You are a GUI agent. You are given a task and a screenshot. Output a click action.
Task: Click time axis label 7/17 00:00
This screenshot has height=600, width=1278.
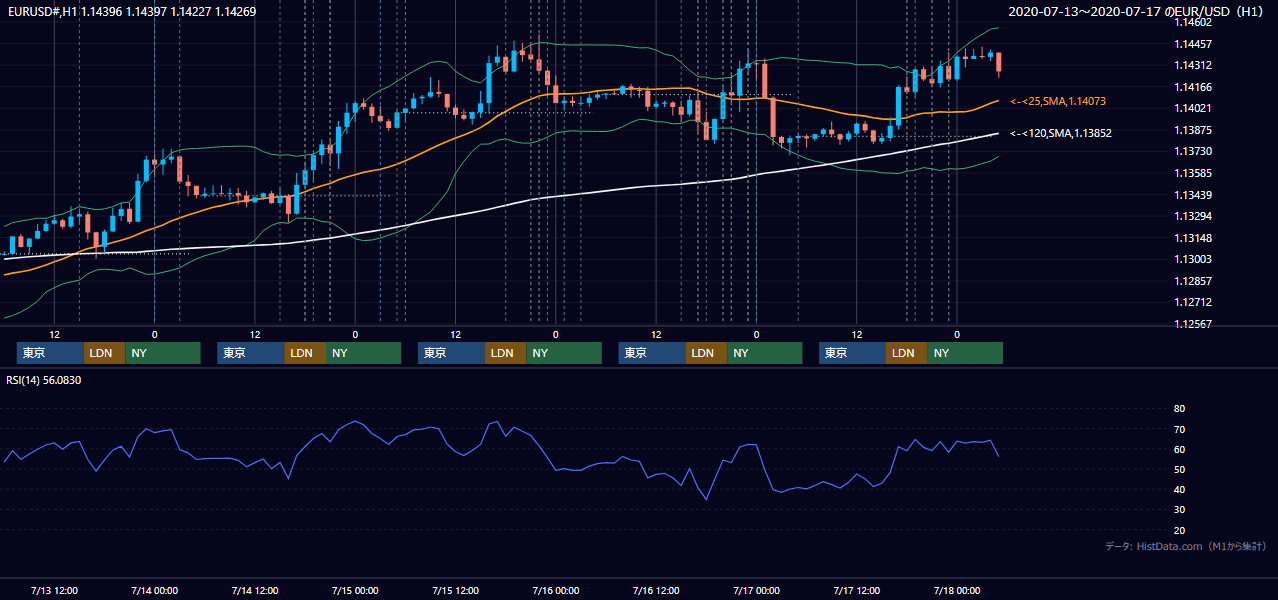(756, 590)
